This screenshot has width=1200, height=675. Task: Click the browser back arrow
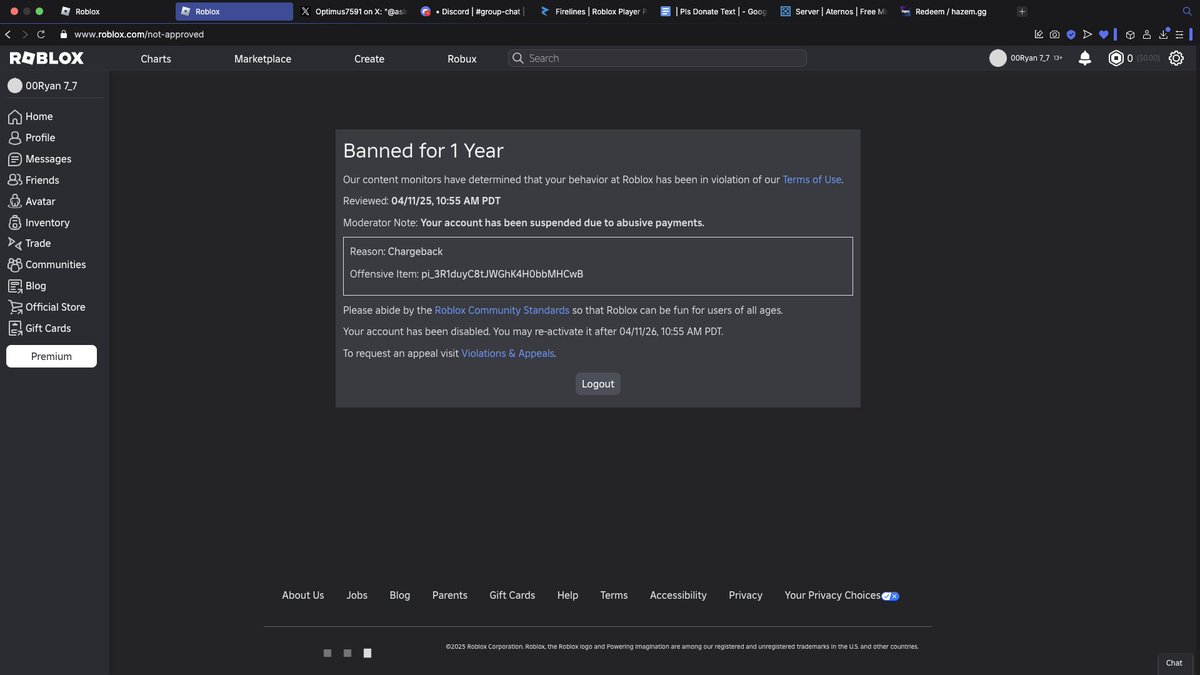tap(8, 34)
